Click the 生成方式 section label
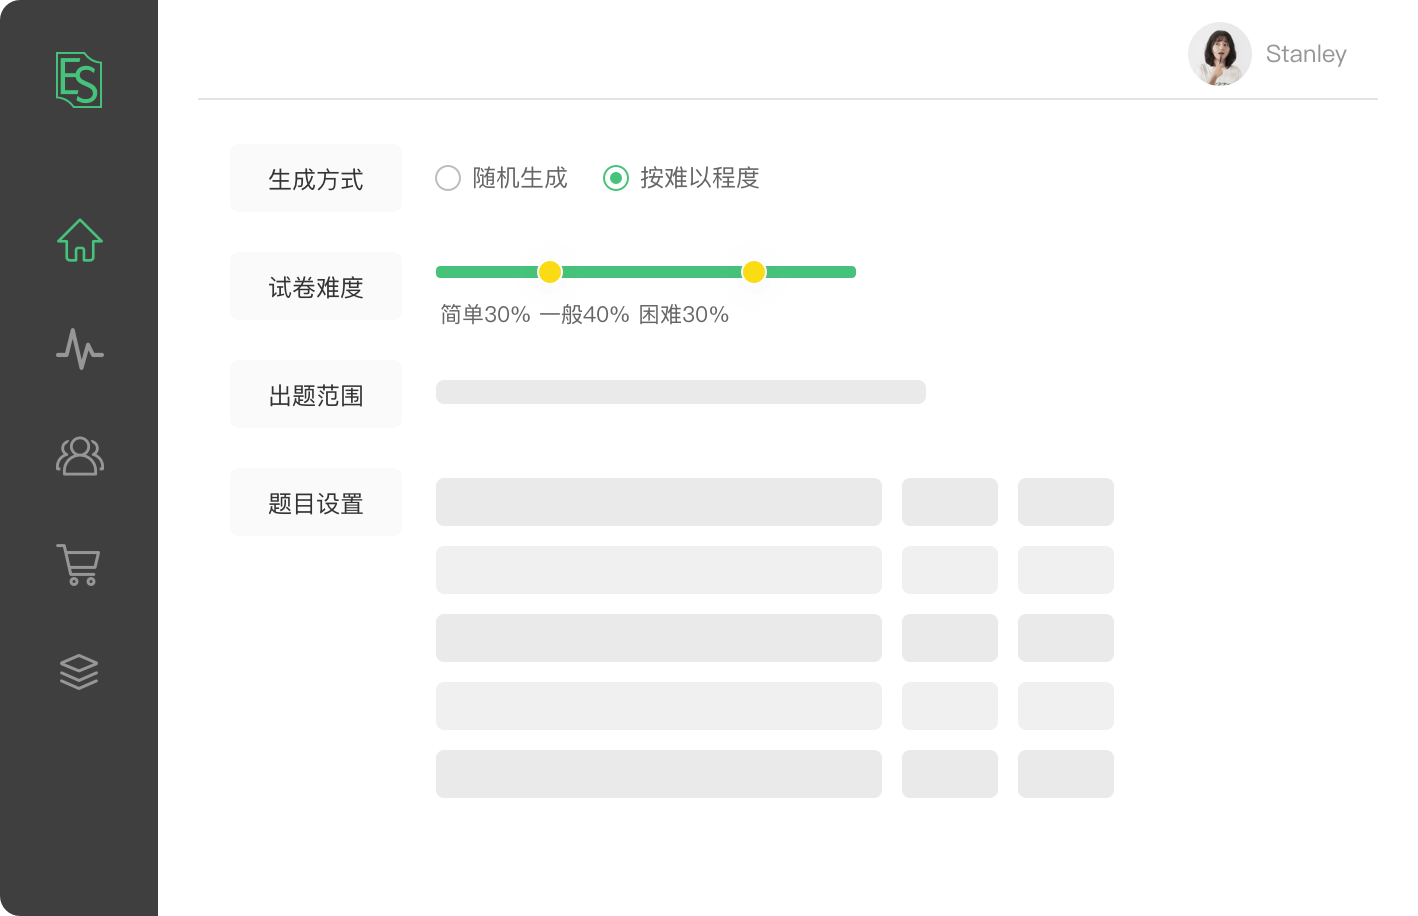1418x916 pixels. (316, 178)
